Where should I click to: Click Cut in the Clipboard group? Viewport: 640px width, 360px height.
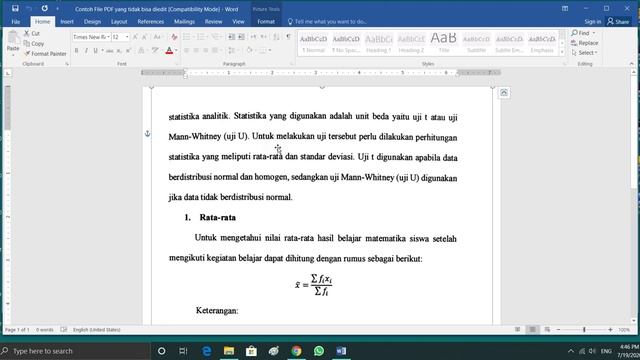click(x=32, y=33)
